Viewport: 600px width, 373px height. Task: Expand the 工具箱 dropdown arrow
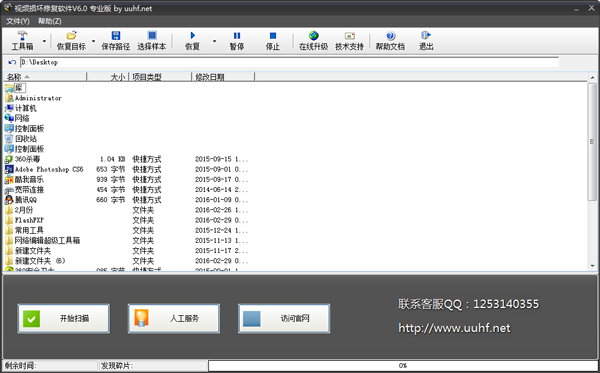pyautogui.click(x=44, y=41)
